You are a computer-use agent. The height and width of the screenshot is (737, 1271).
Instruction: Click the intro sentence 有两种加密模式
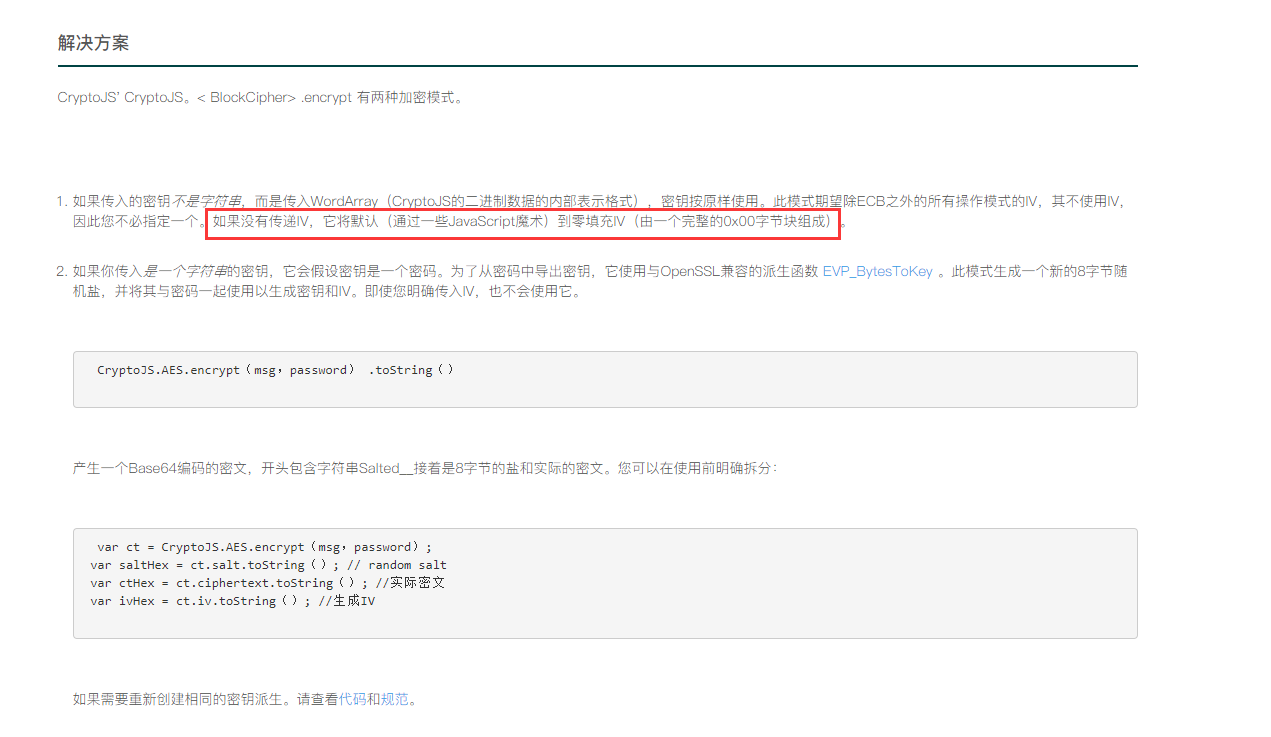[262, 97]
